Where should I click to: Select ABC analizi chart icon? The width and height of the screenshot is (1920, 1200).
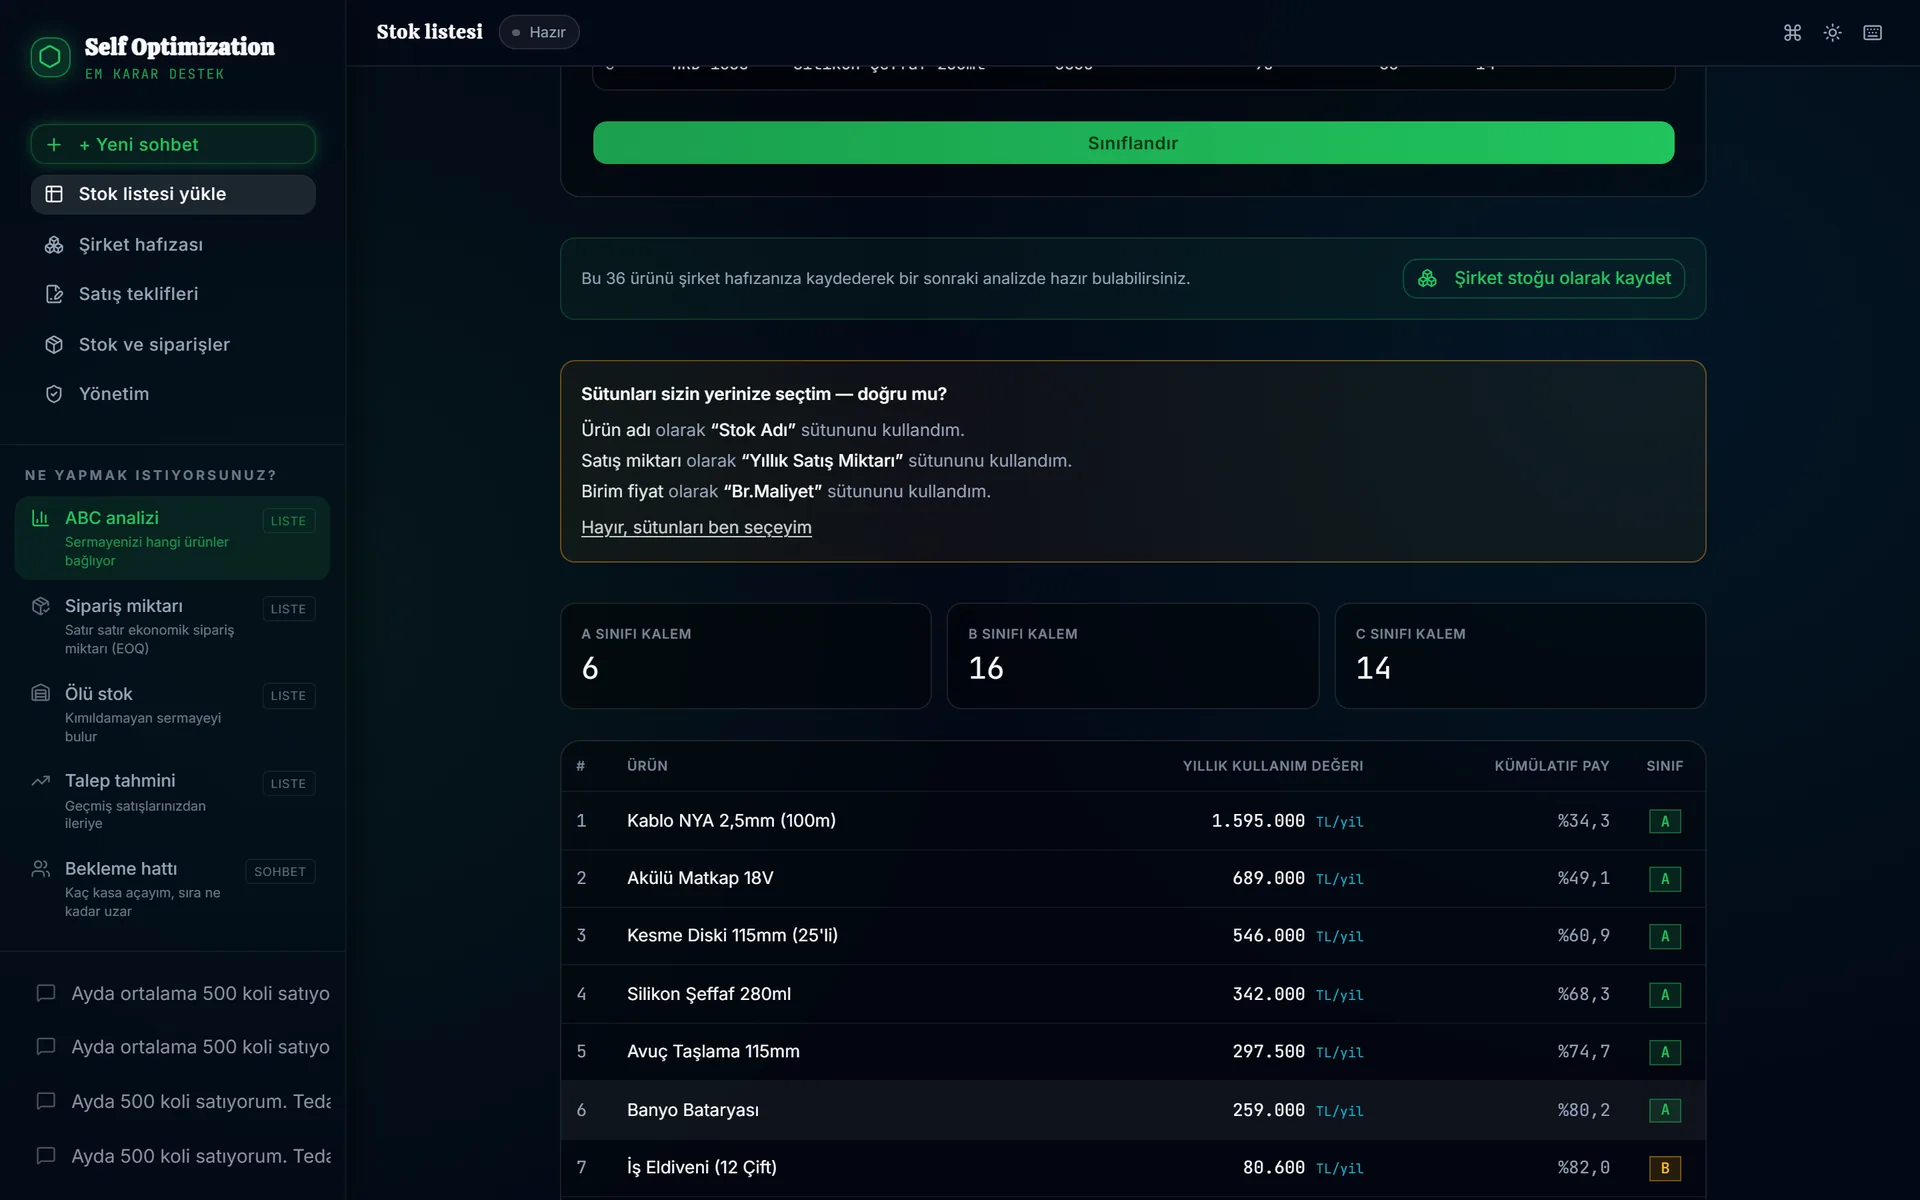tap(40, 518)
